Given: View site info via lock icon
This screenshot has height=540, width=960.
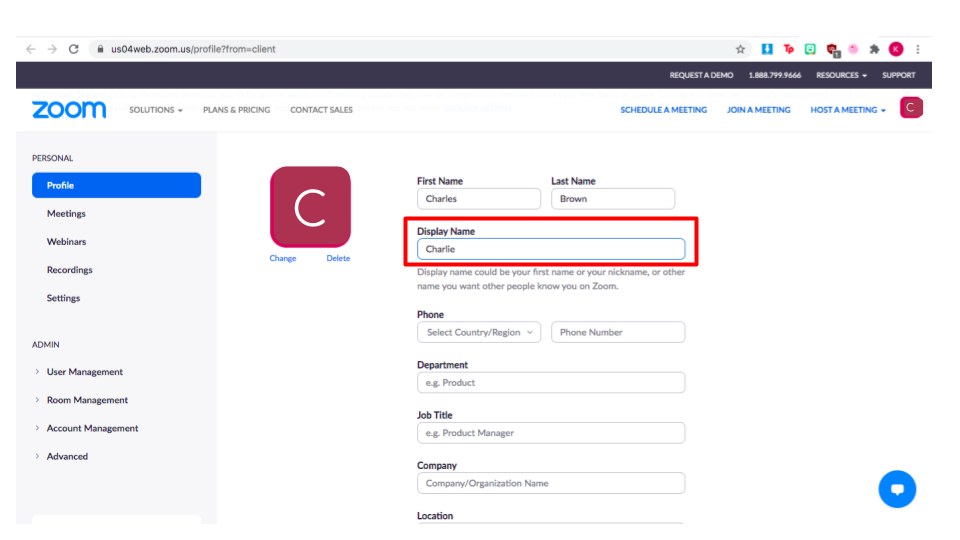Looking at the screenshot, I should point(100,49).
